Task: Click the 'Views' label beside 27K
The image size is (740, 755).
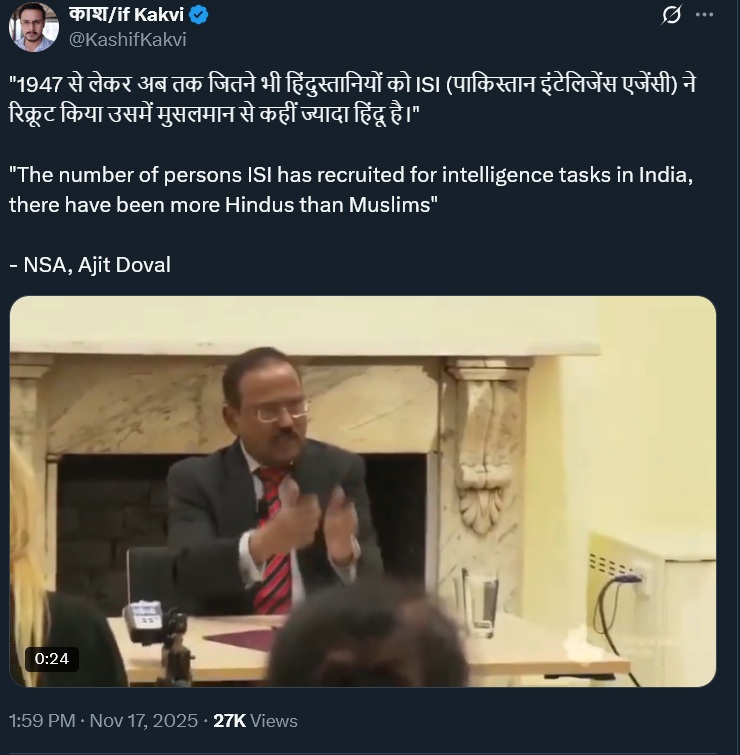Action: 275,720
